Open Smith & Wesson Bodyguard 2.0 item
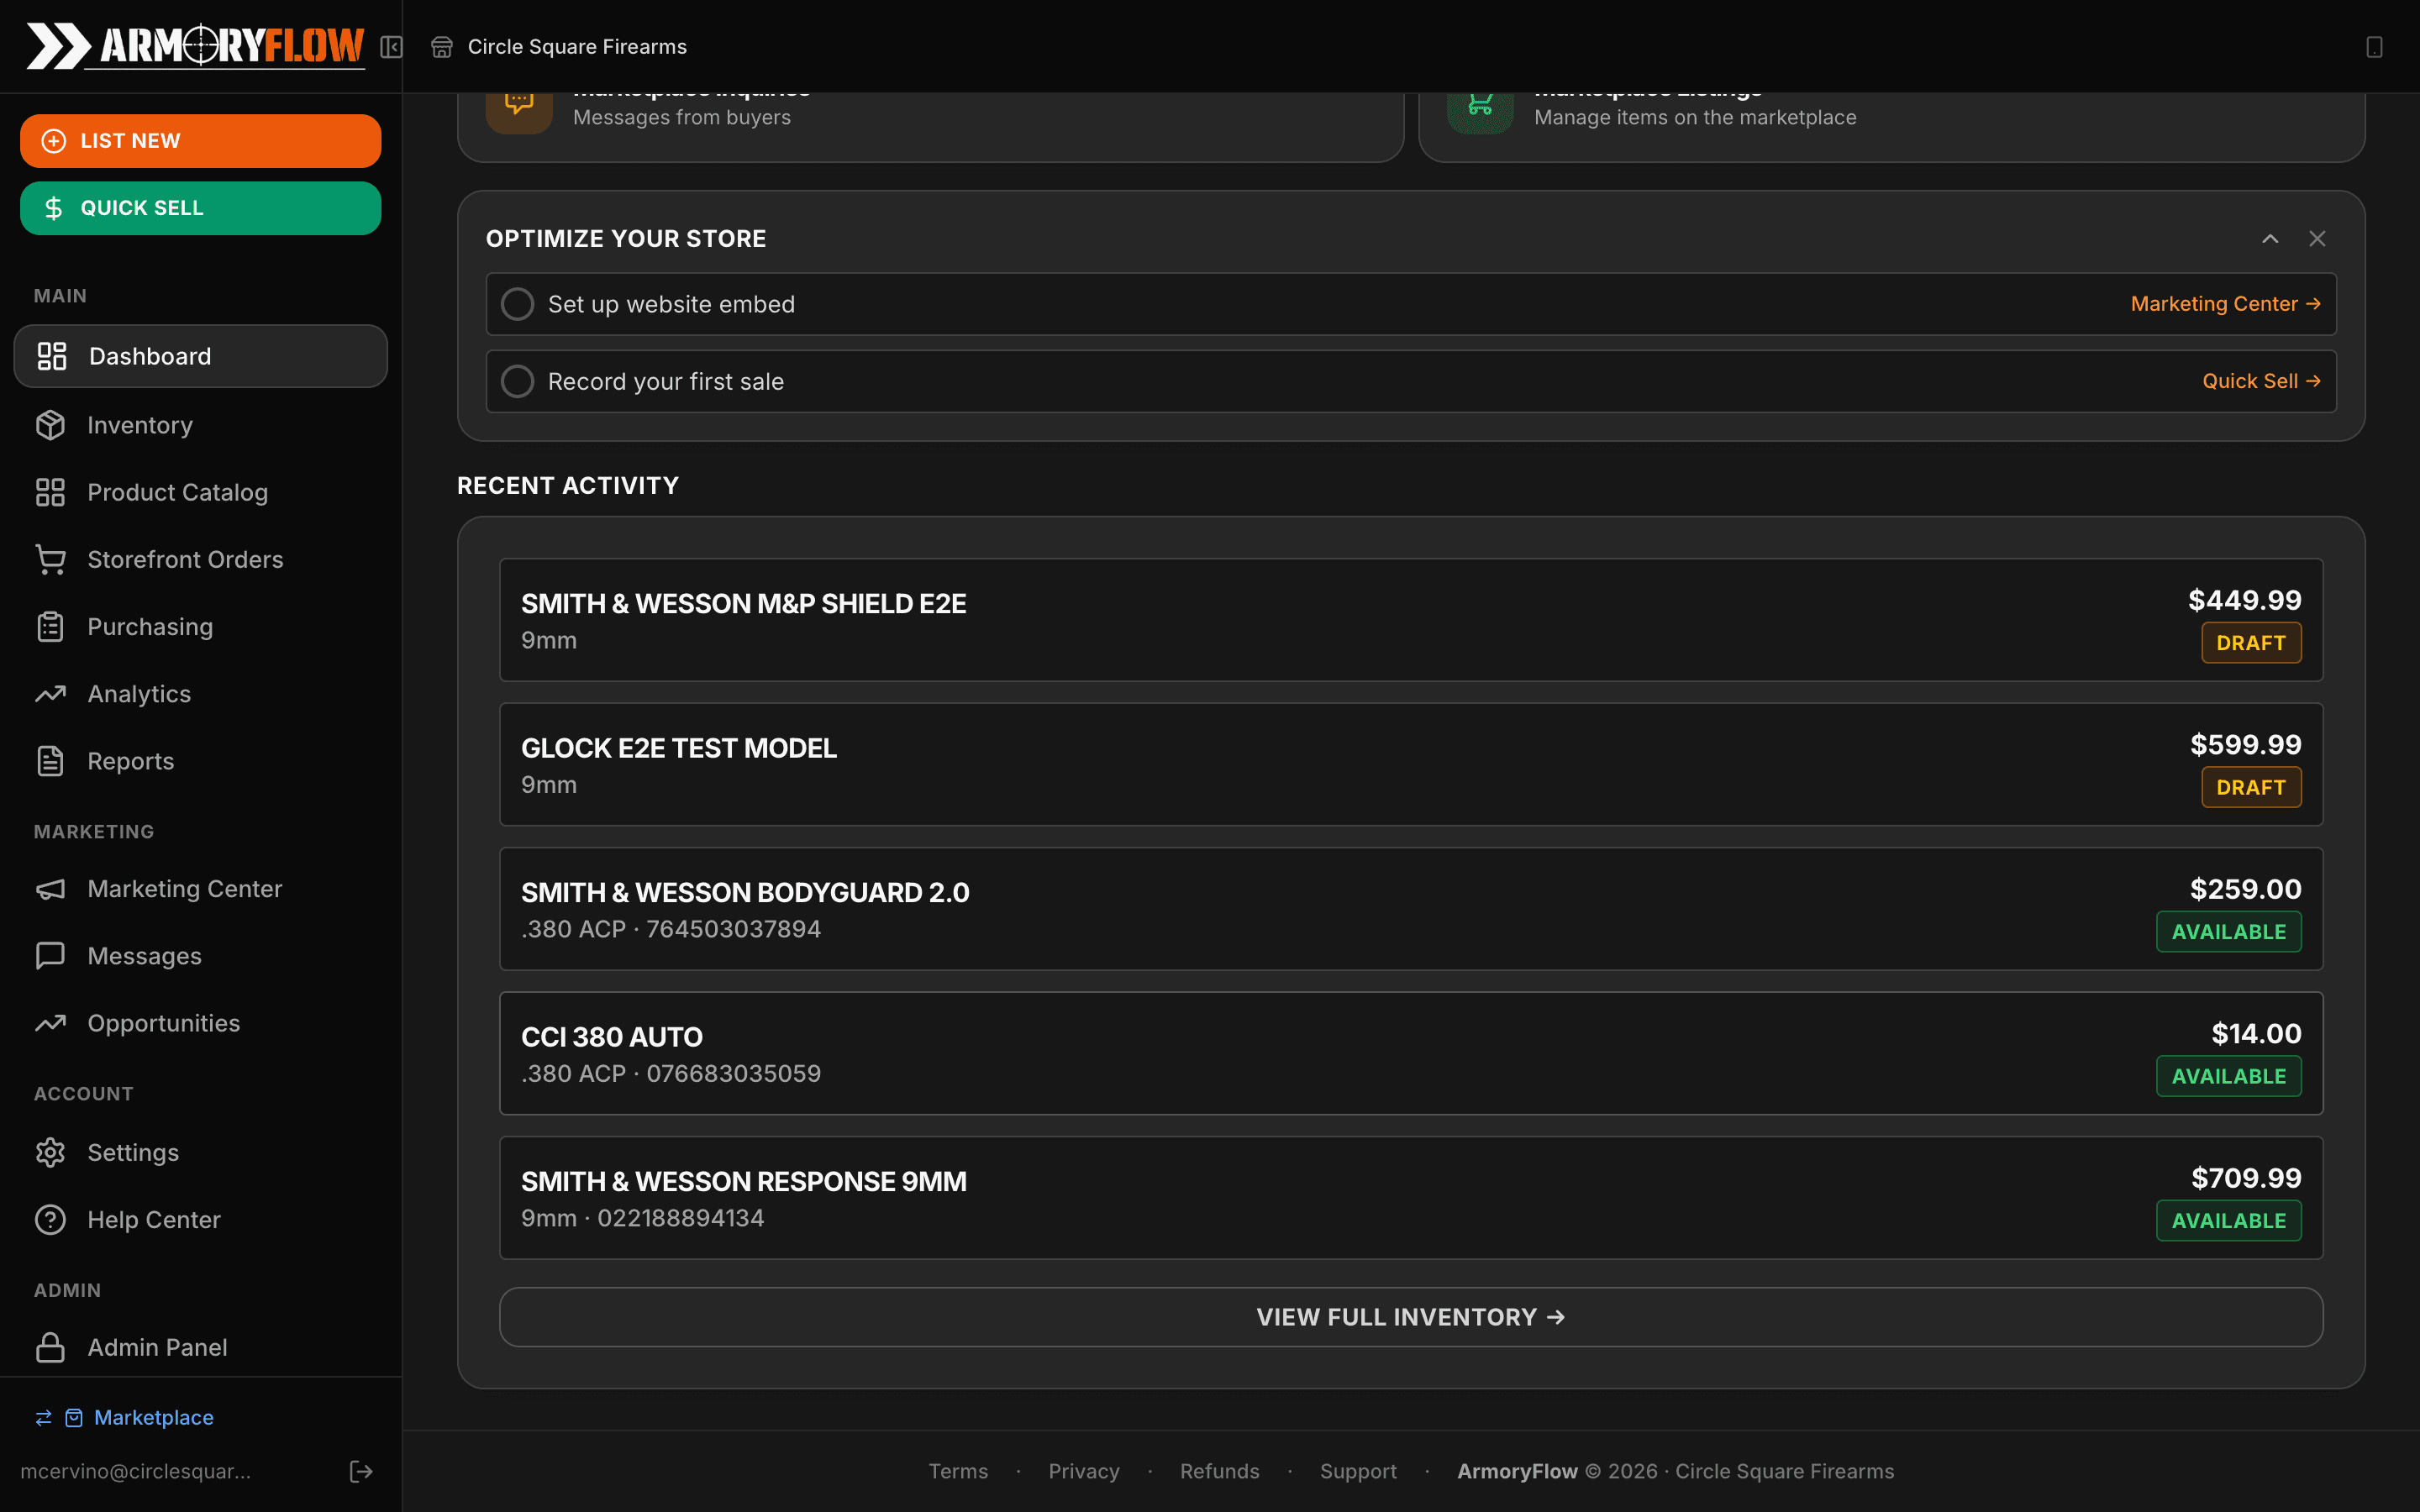The width and height of the screenshot is (2420, 1512). coord(1411,909)
